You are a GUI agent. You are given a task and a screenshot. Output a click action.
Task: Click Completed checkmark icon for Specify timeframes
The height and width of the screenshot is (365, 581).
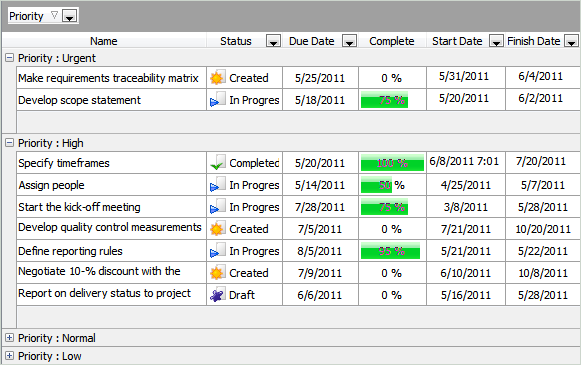[x=217, y=162]
